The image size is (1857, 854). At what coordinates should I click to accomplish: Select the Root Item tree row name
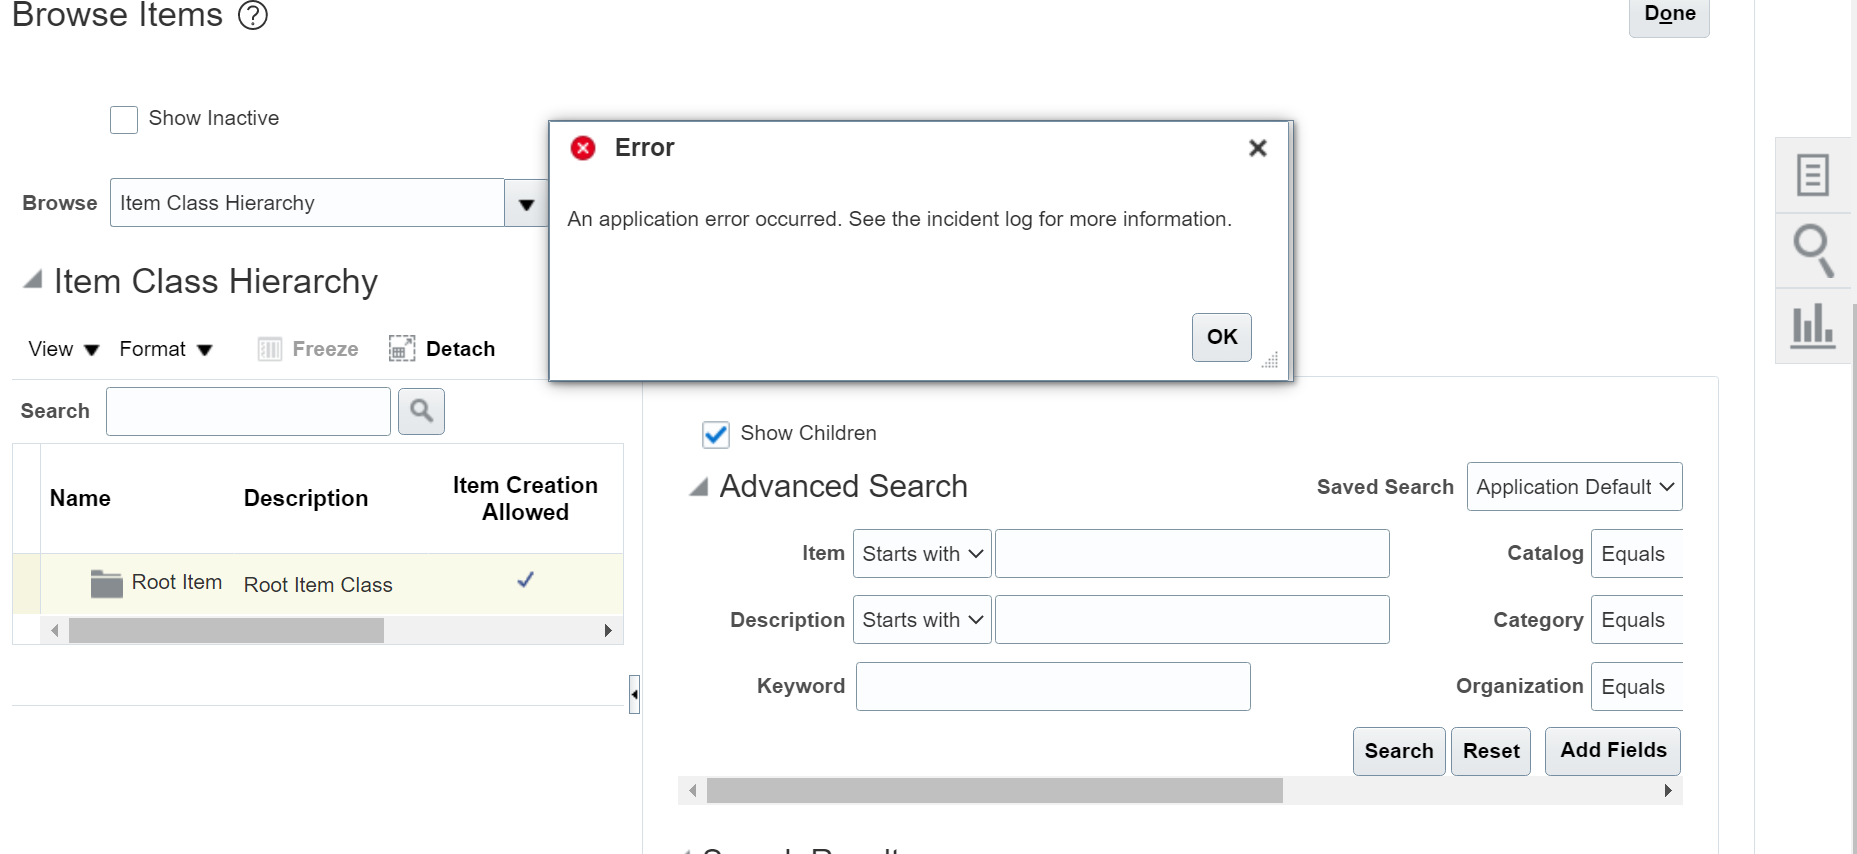(x=177, y=583)
